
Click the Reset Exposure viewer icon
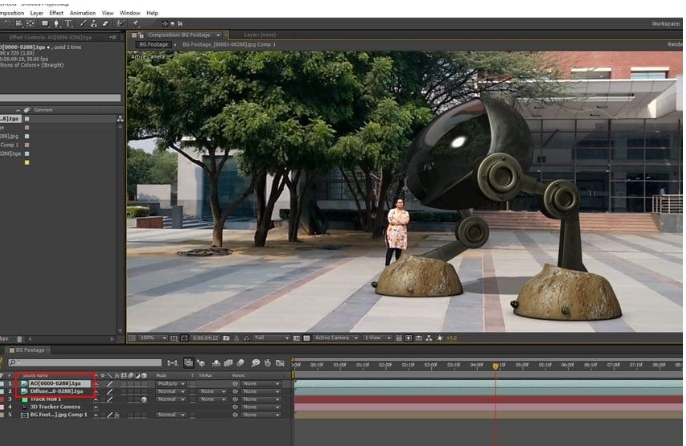(439, 338)
